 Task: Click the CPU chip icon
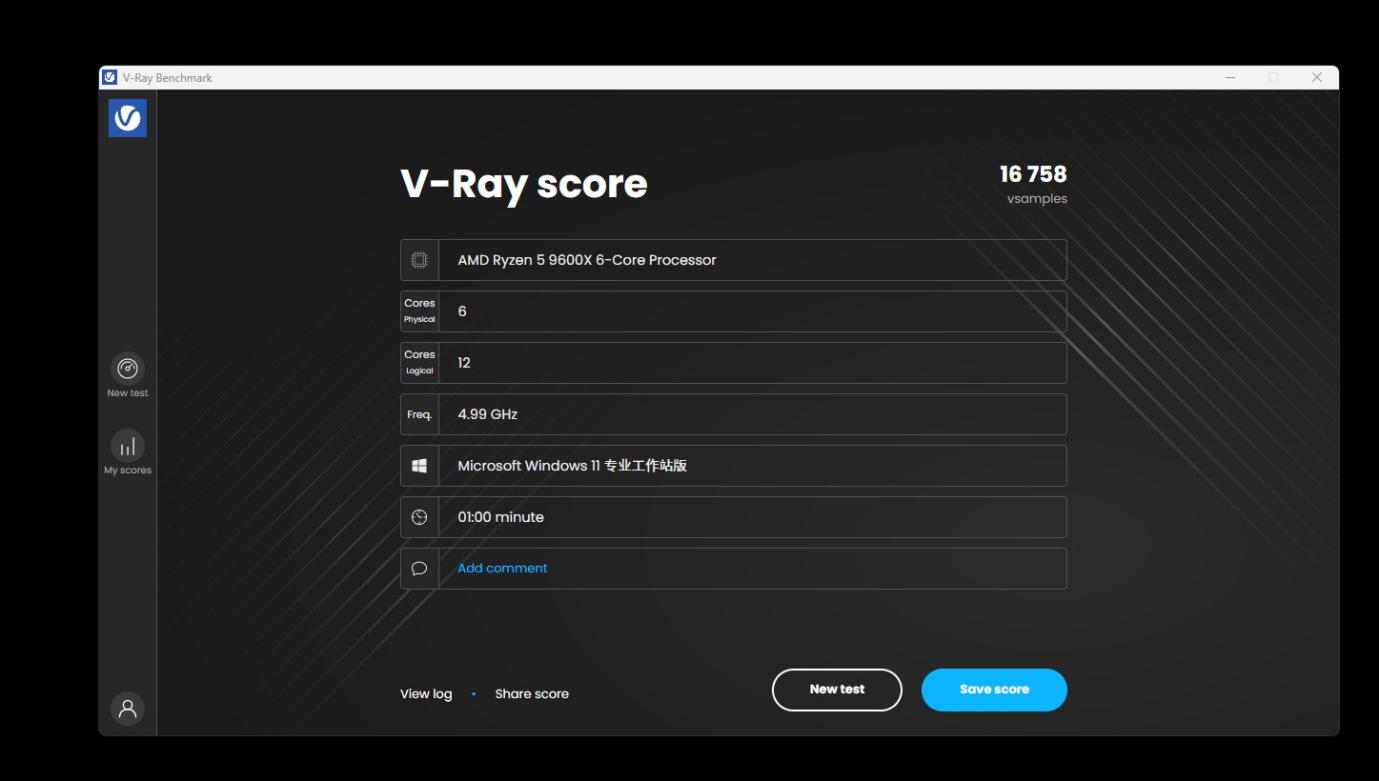pyautogui.click(x=419, y=260)
